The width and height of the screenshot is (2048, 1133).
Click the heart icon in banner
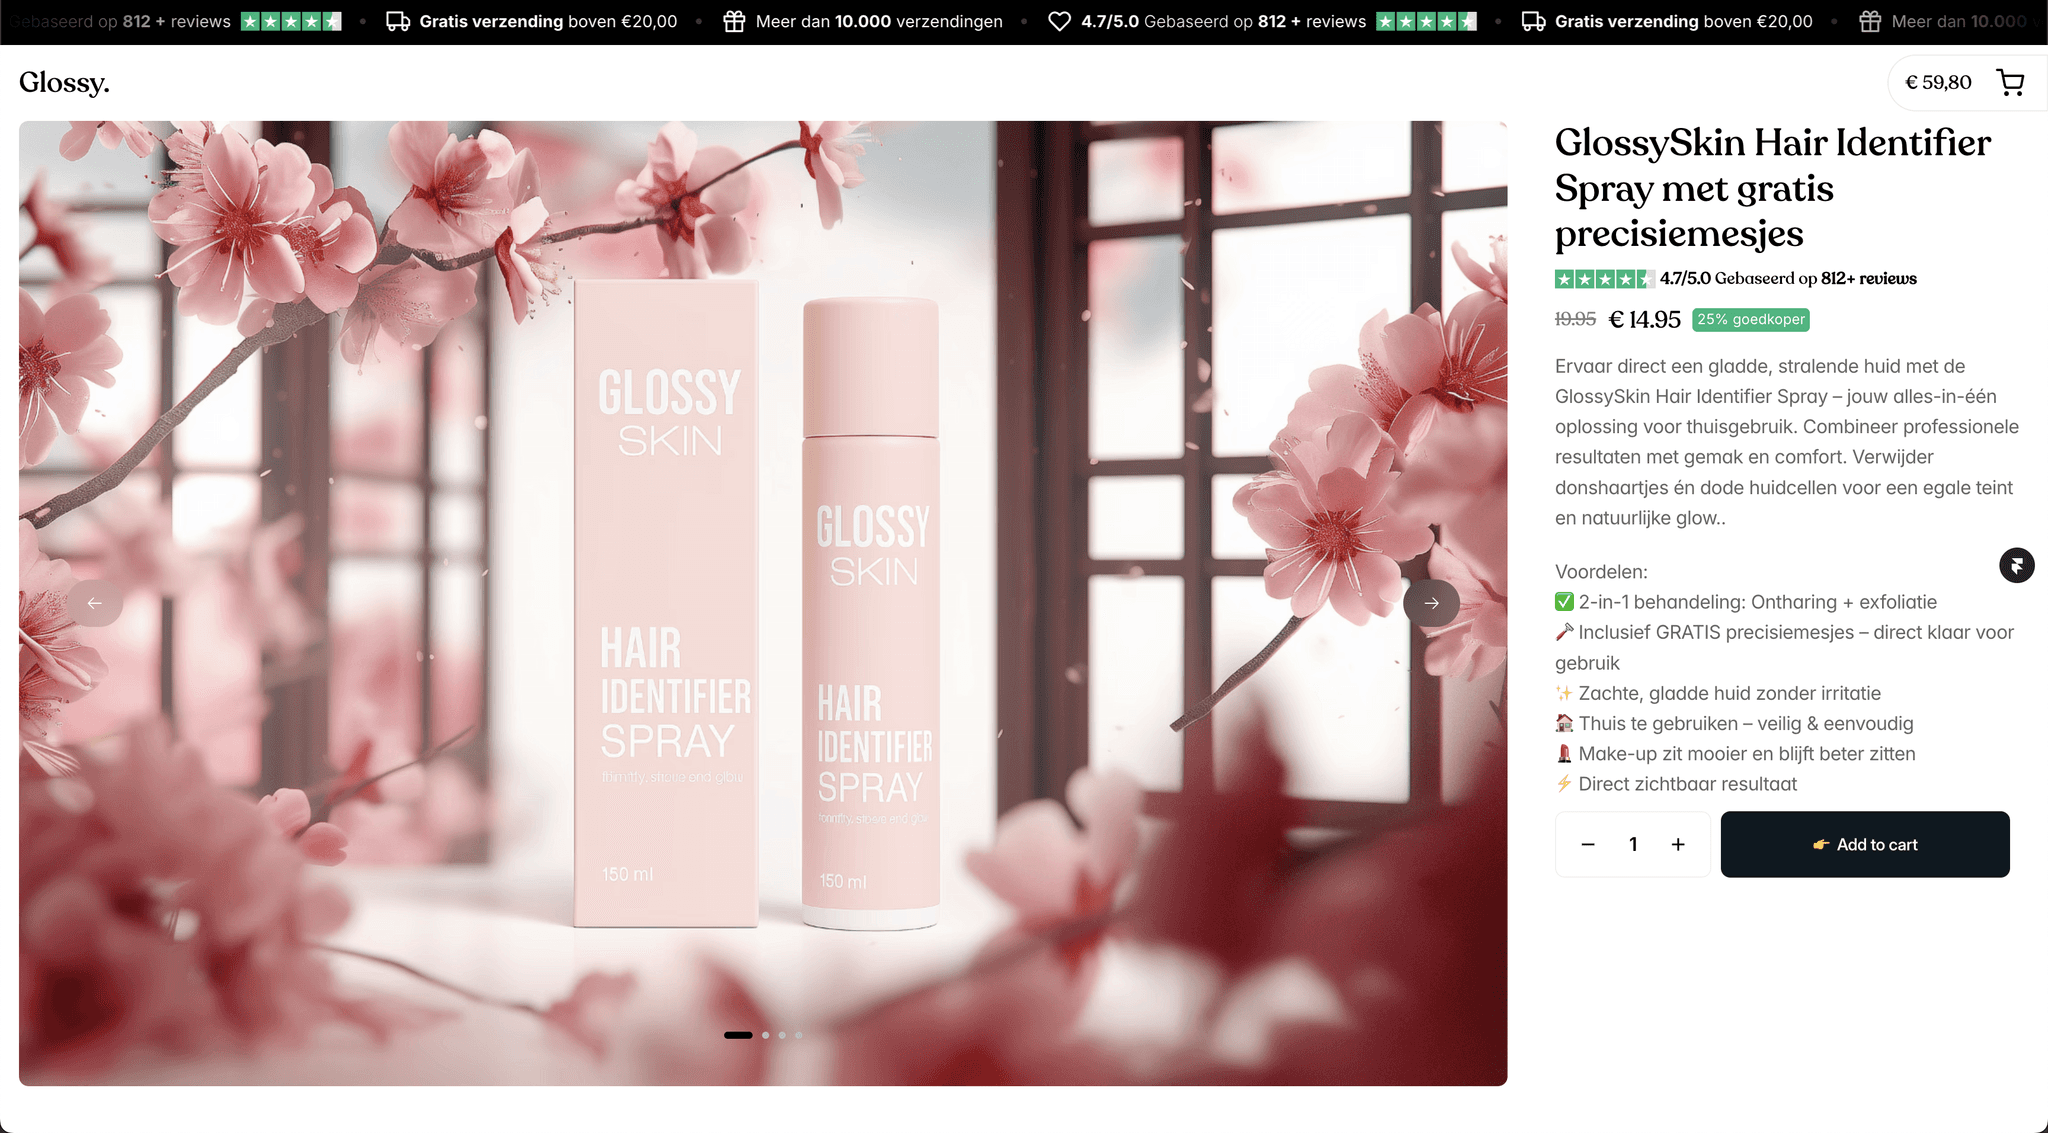pos(1059,21)
